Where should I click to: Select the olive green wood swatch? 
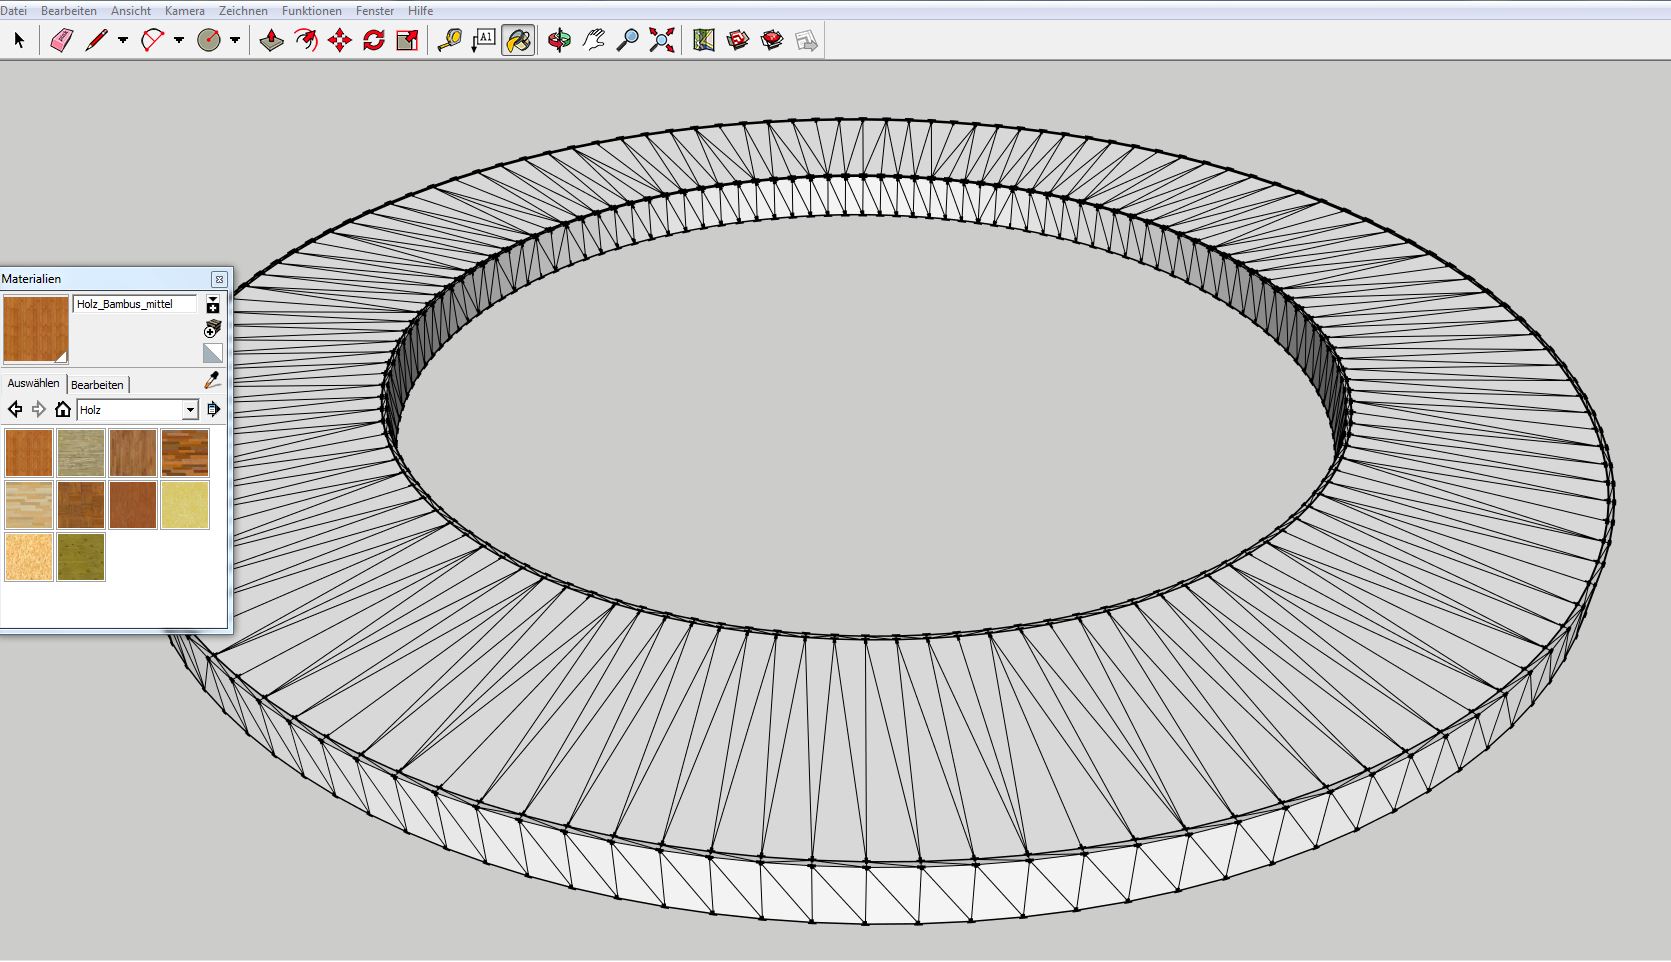[81, 557]
